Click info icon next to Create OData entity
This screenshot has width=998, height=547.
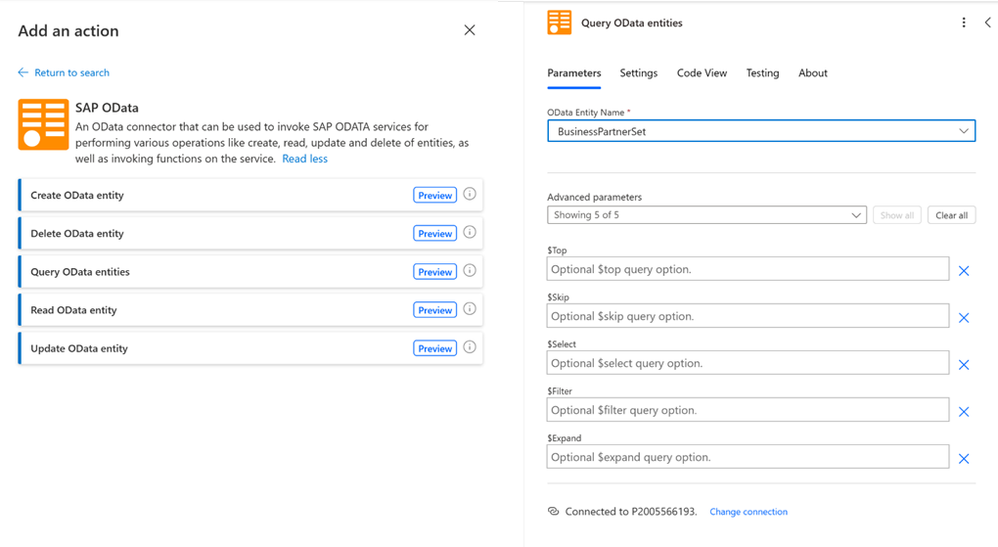pos(470,195)
